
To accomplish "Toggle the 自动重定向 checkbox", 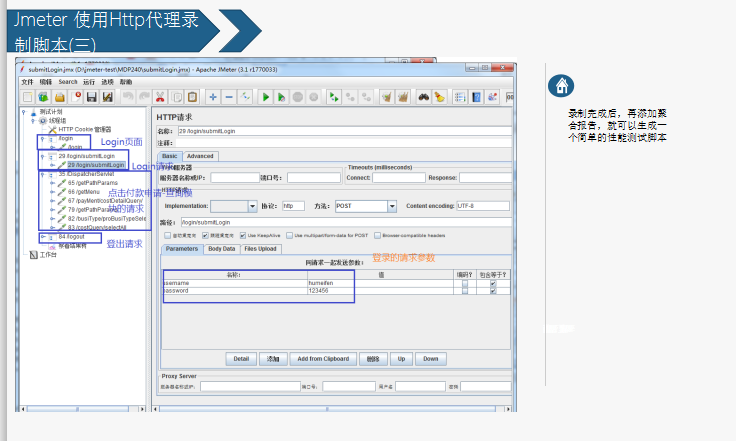I will 168,236.
